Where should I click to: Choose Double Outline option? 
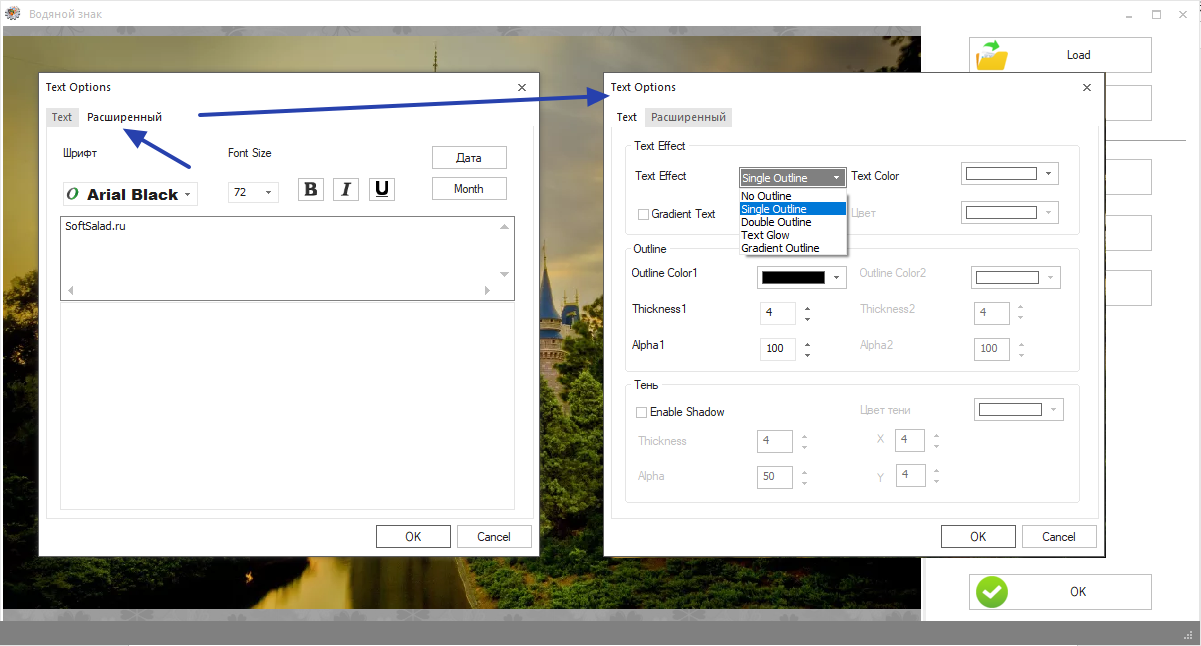793,222
